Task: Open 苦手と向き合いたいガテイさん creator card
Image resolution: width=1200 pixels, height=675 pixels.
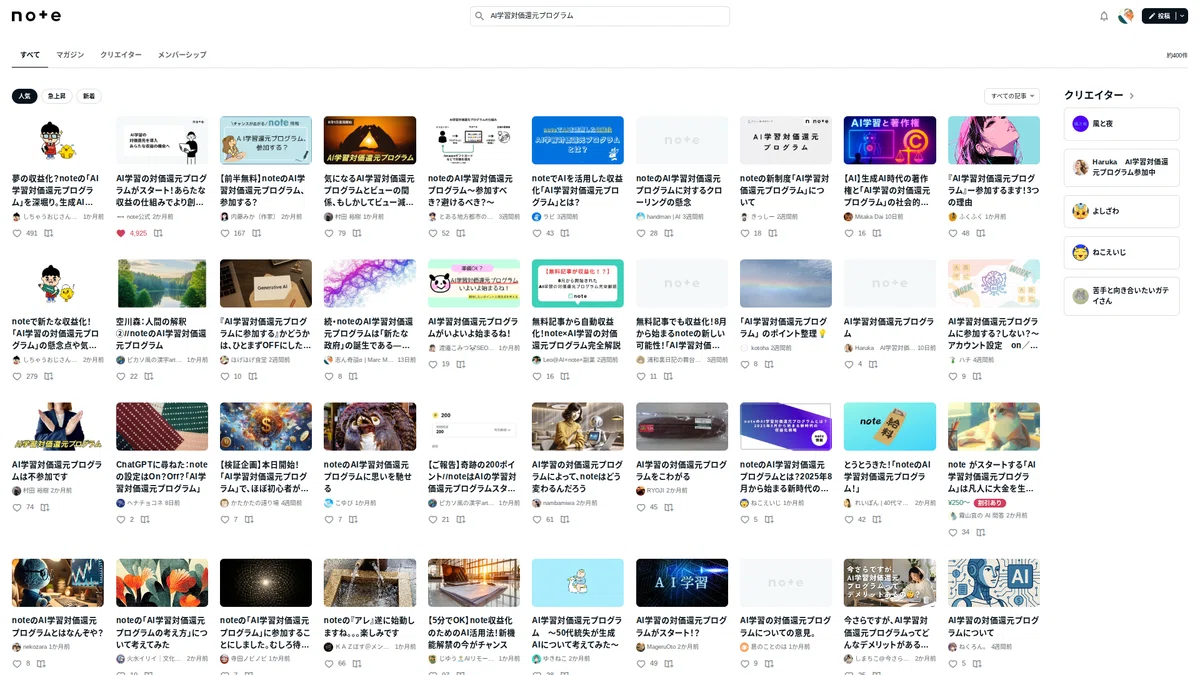Action: (x=1121, y=296)
